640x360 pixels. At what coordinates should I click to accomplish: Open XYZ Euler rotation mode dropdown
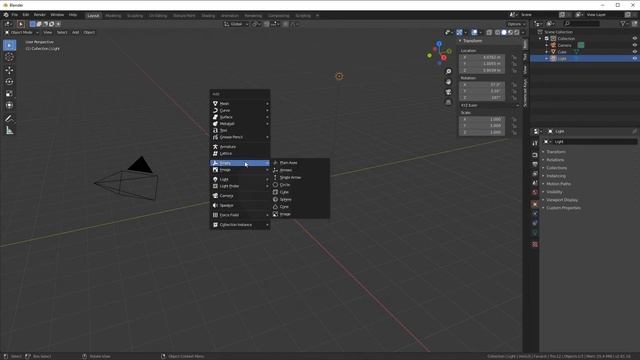click(x=490, y=105)
